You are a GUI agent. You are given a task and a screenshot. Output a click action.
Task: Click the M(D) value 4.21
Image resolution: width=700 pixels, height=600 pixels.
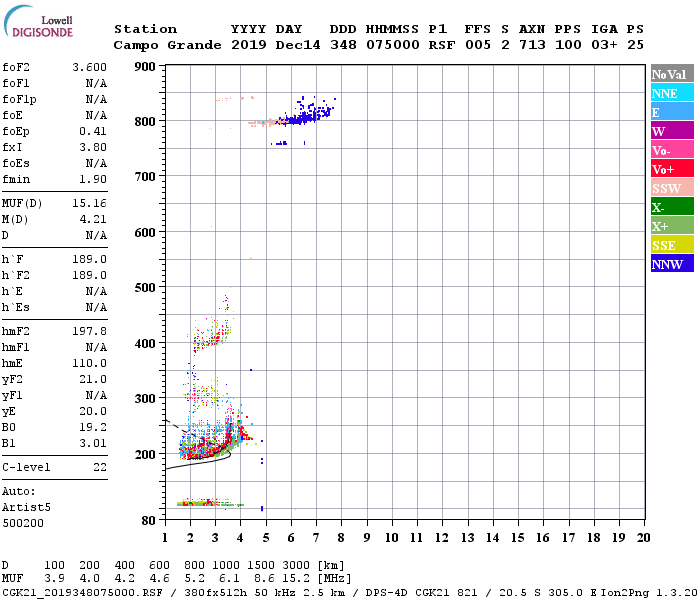(93, 219)
